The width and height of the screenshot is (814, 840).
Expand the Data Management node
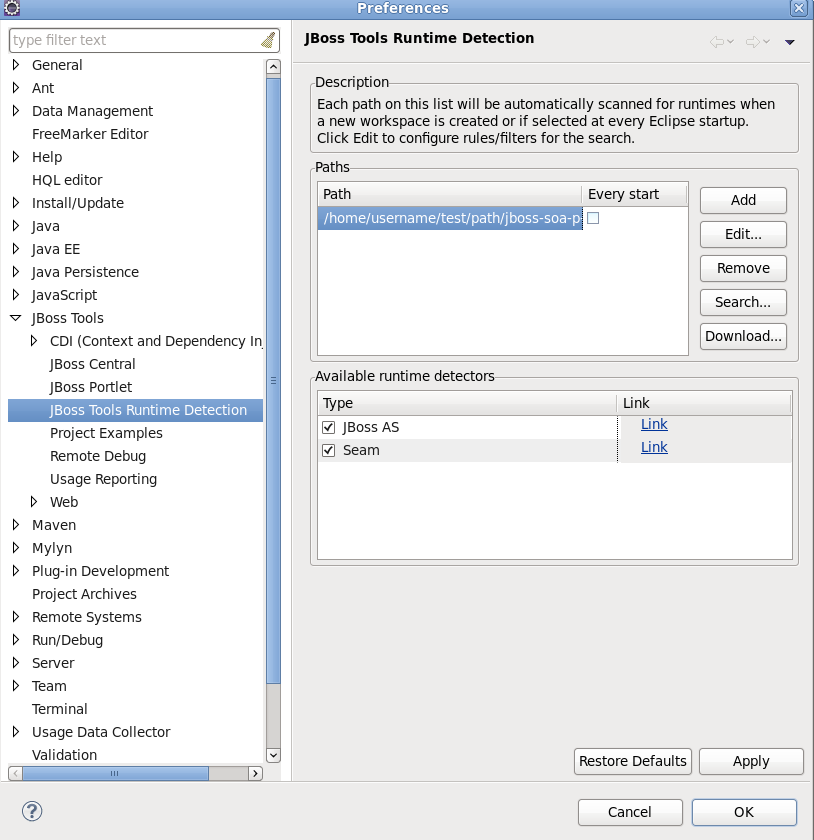(16, 111)
